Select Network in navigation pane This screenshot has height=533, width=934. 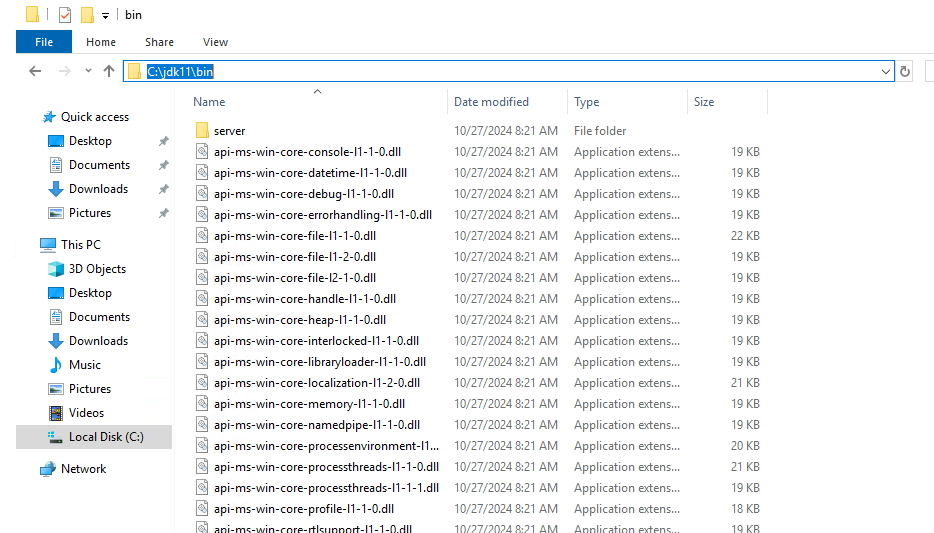(83, 469)
